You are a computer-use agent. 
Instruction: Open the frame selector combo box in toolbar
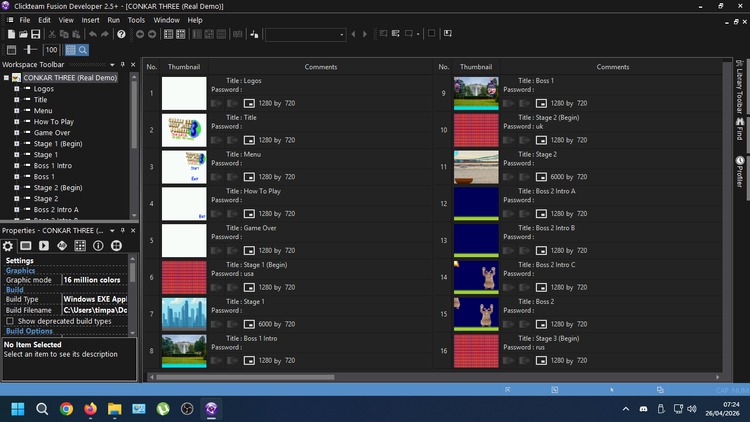[306, 34]
